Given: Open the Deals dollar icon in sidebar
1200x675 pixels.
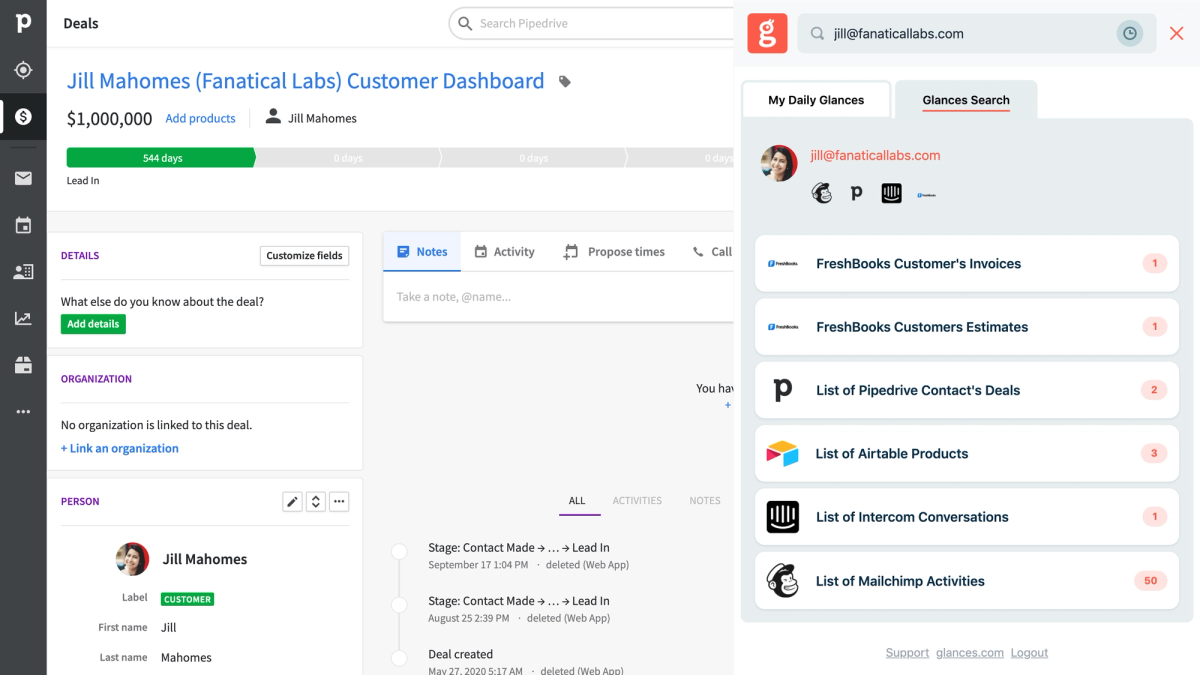Looking at the screenshot, I should [x=23, y=117].
